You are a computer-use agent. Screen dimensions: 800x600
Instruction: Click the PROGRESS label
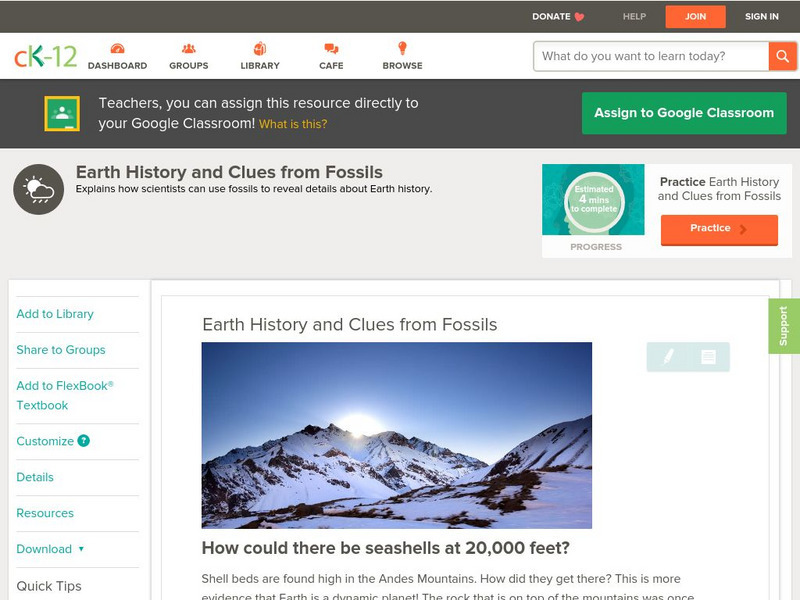(595, 247)
